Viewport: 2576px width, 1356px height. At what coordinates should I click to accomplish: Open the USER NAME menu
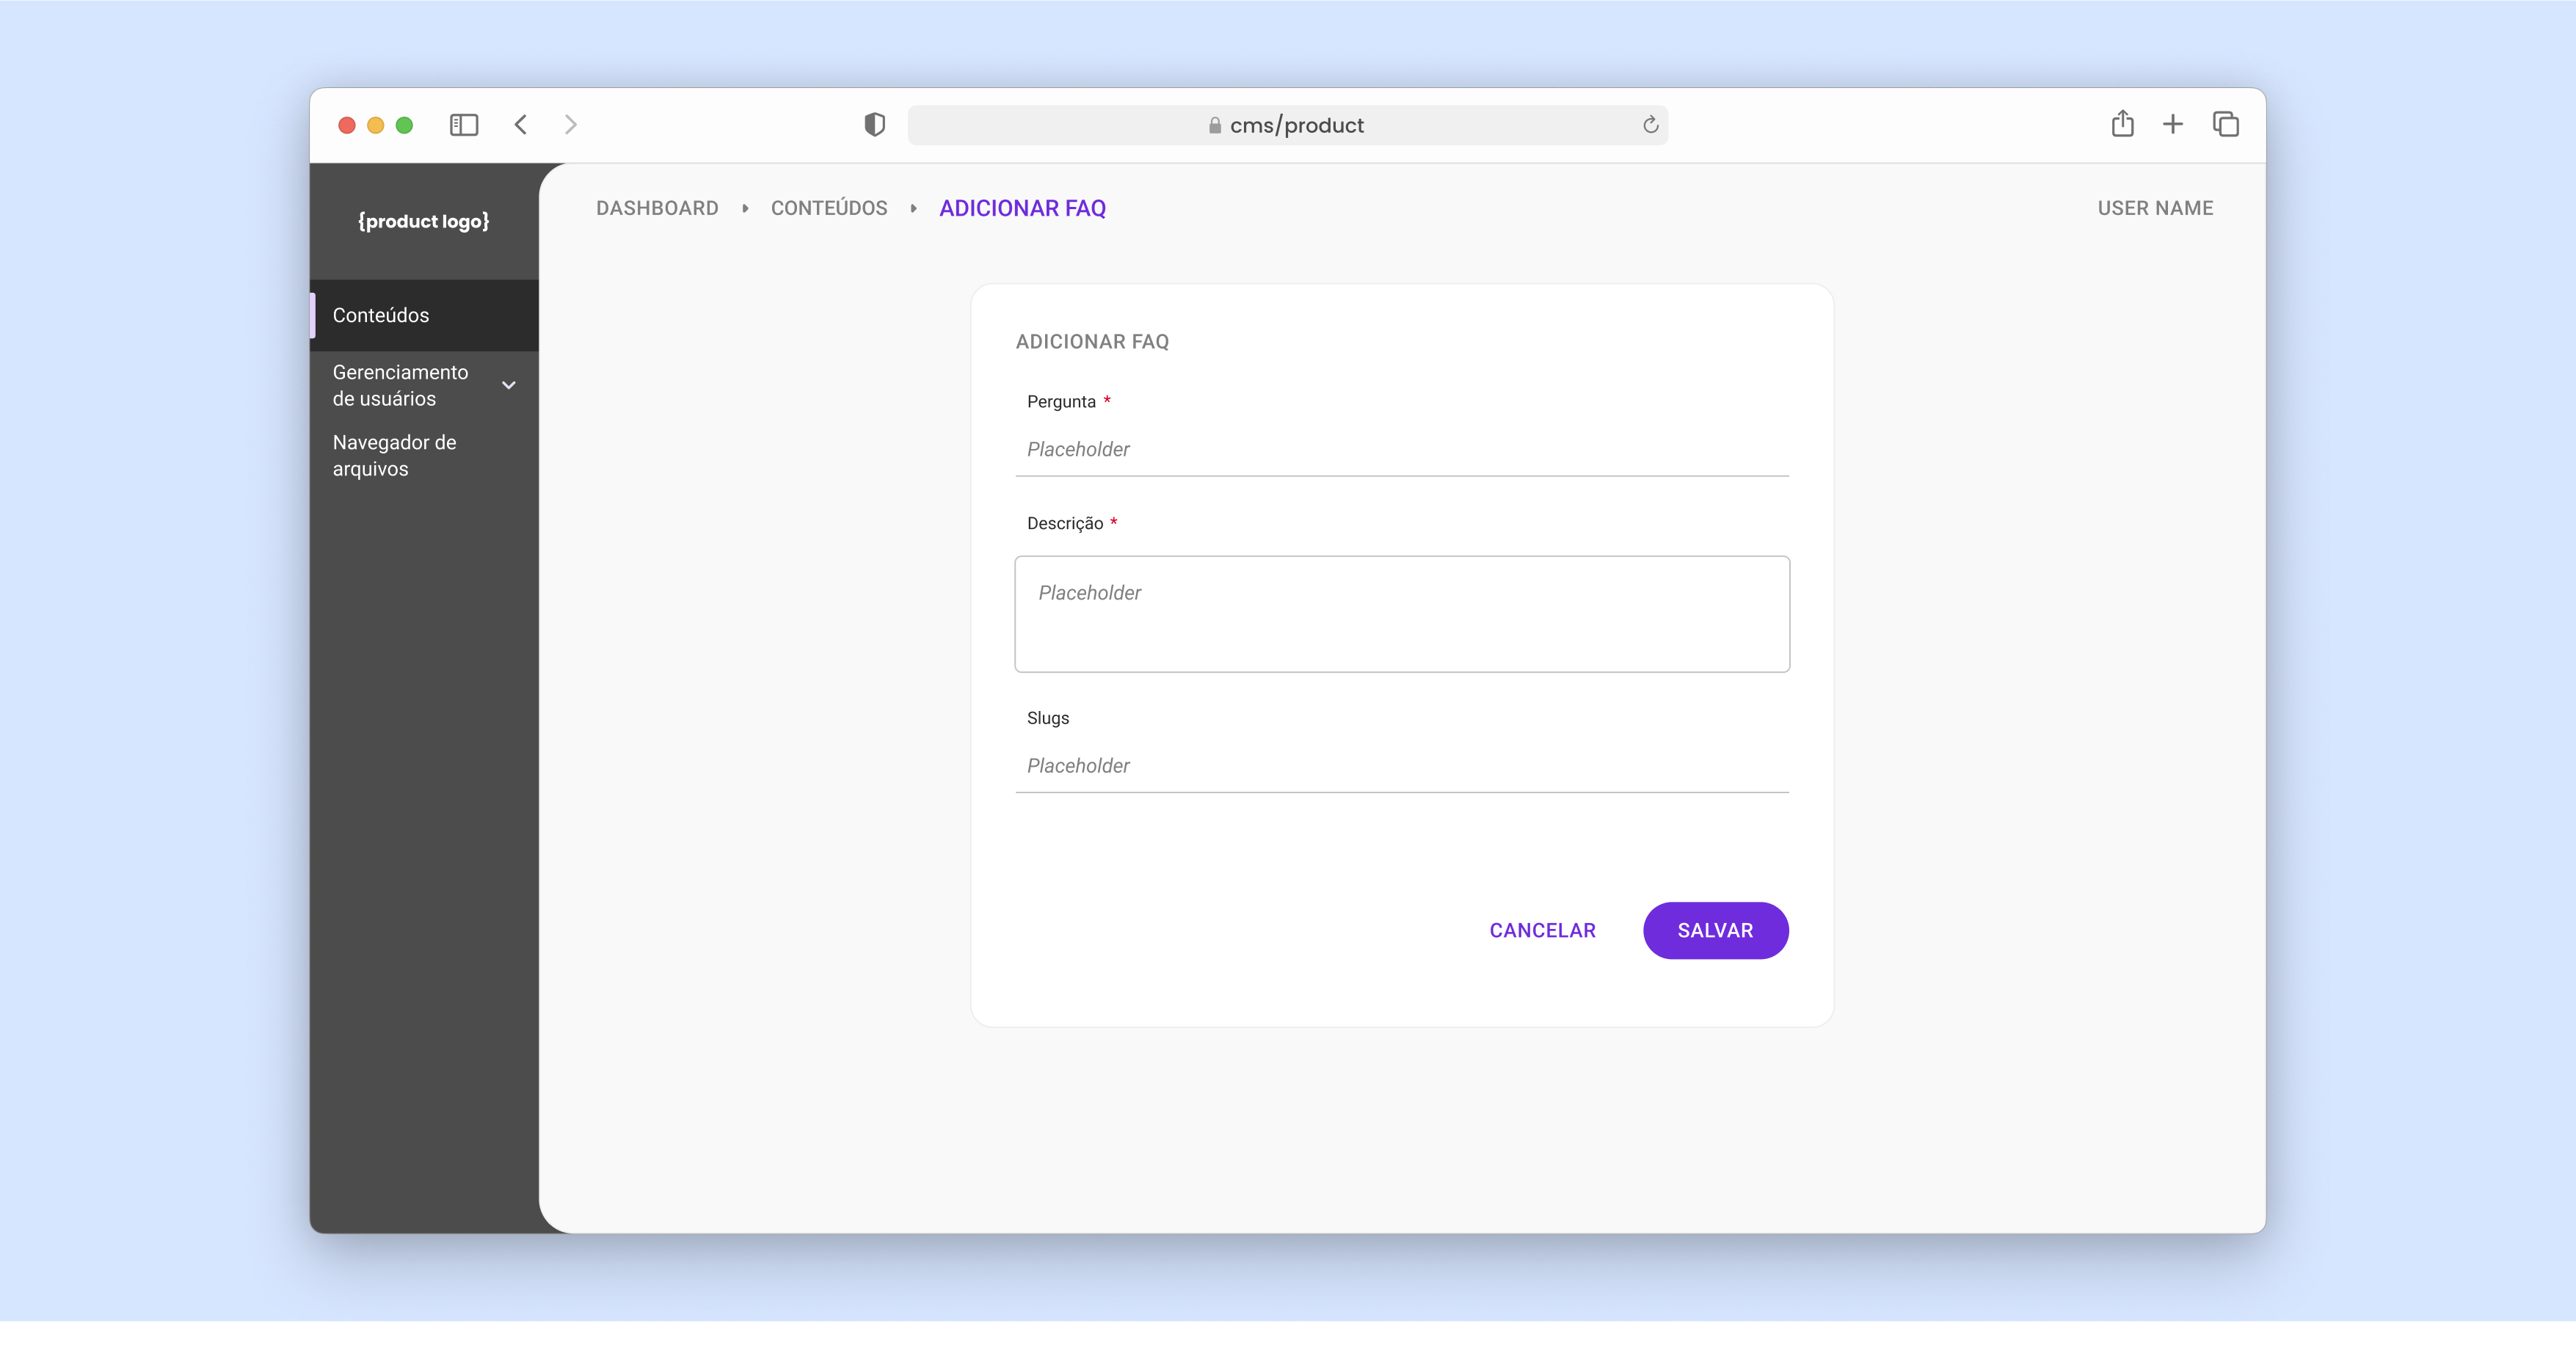coord(2155,208)
